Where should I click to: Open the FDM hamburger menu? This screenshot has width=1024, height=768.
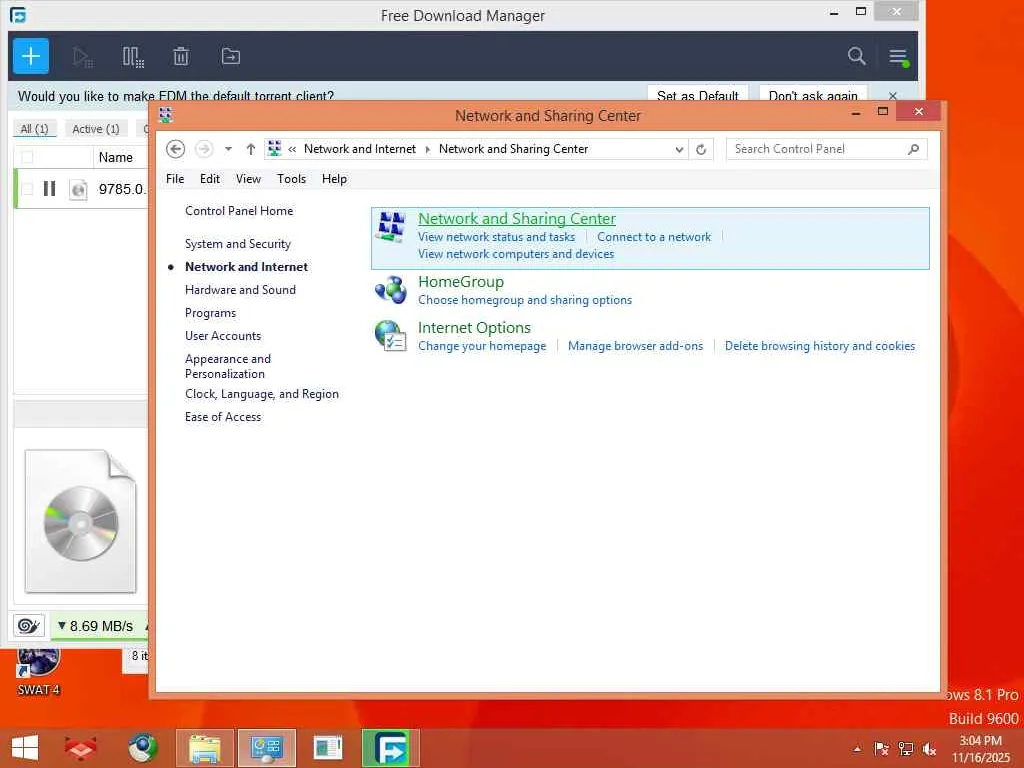[899, 57]
